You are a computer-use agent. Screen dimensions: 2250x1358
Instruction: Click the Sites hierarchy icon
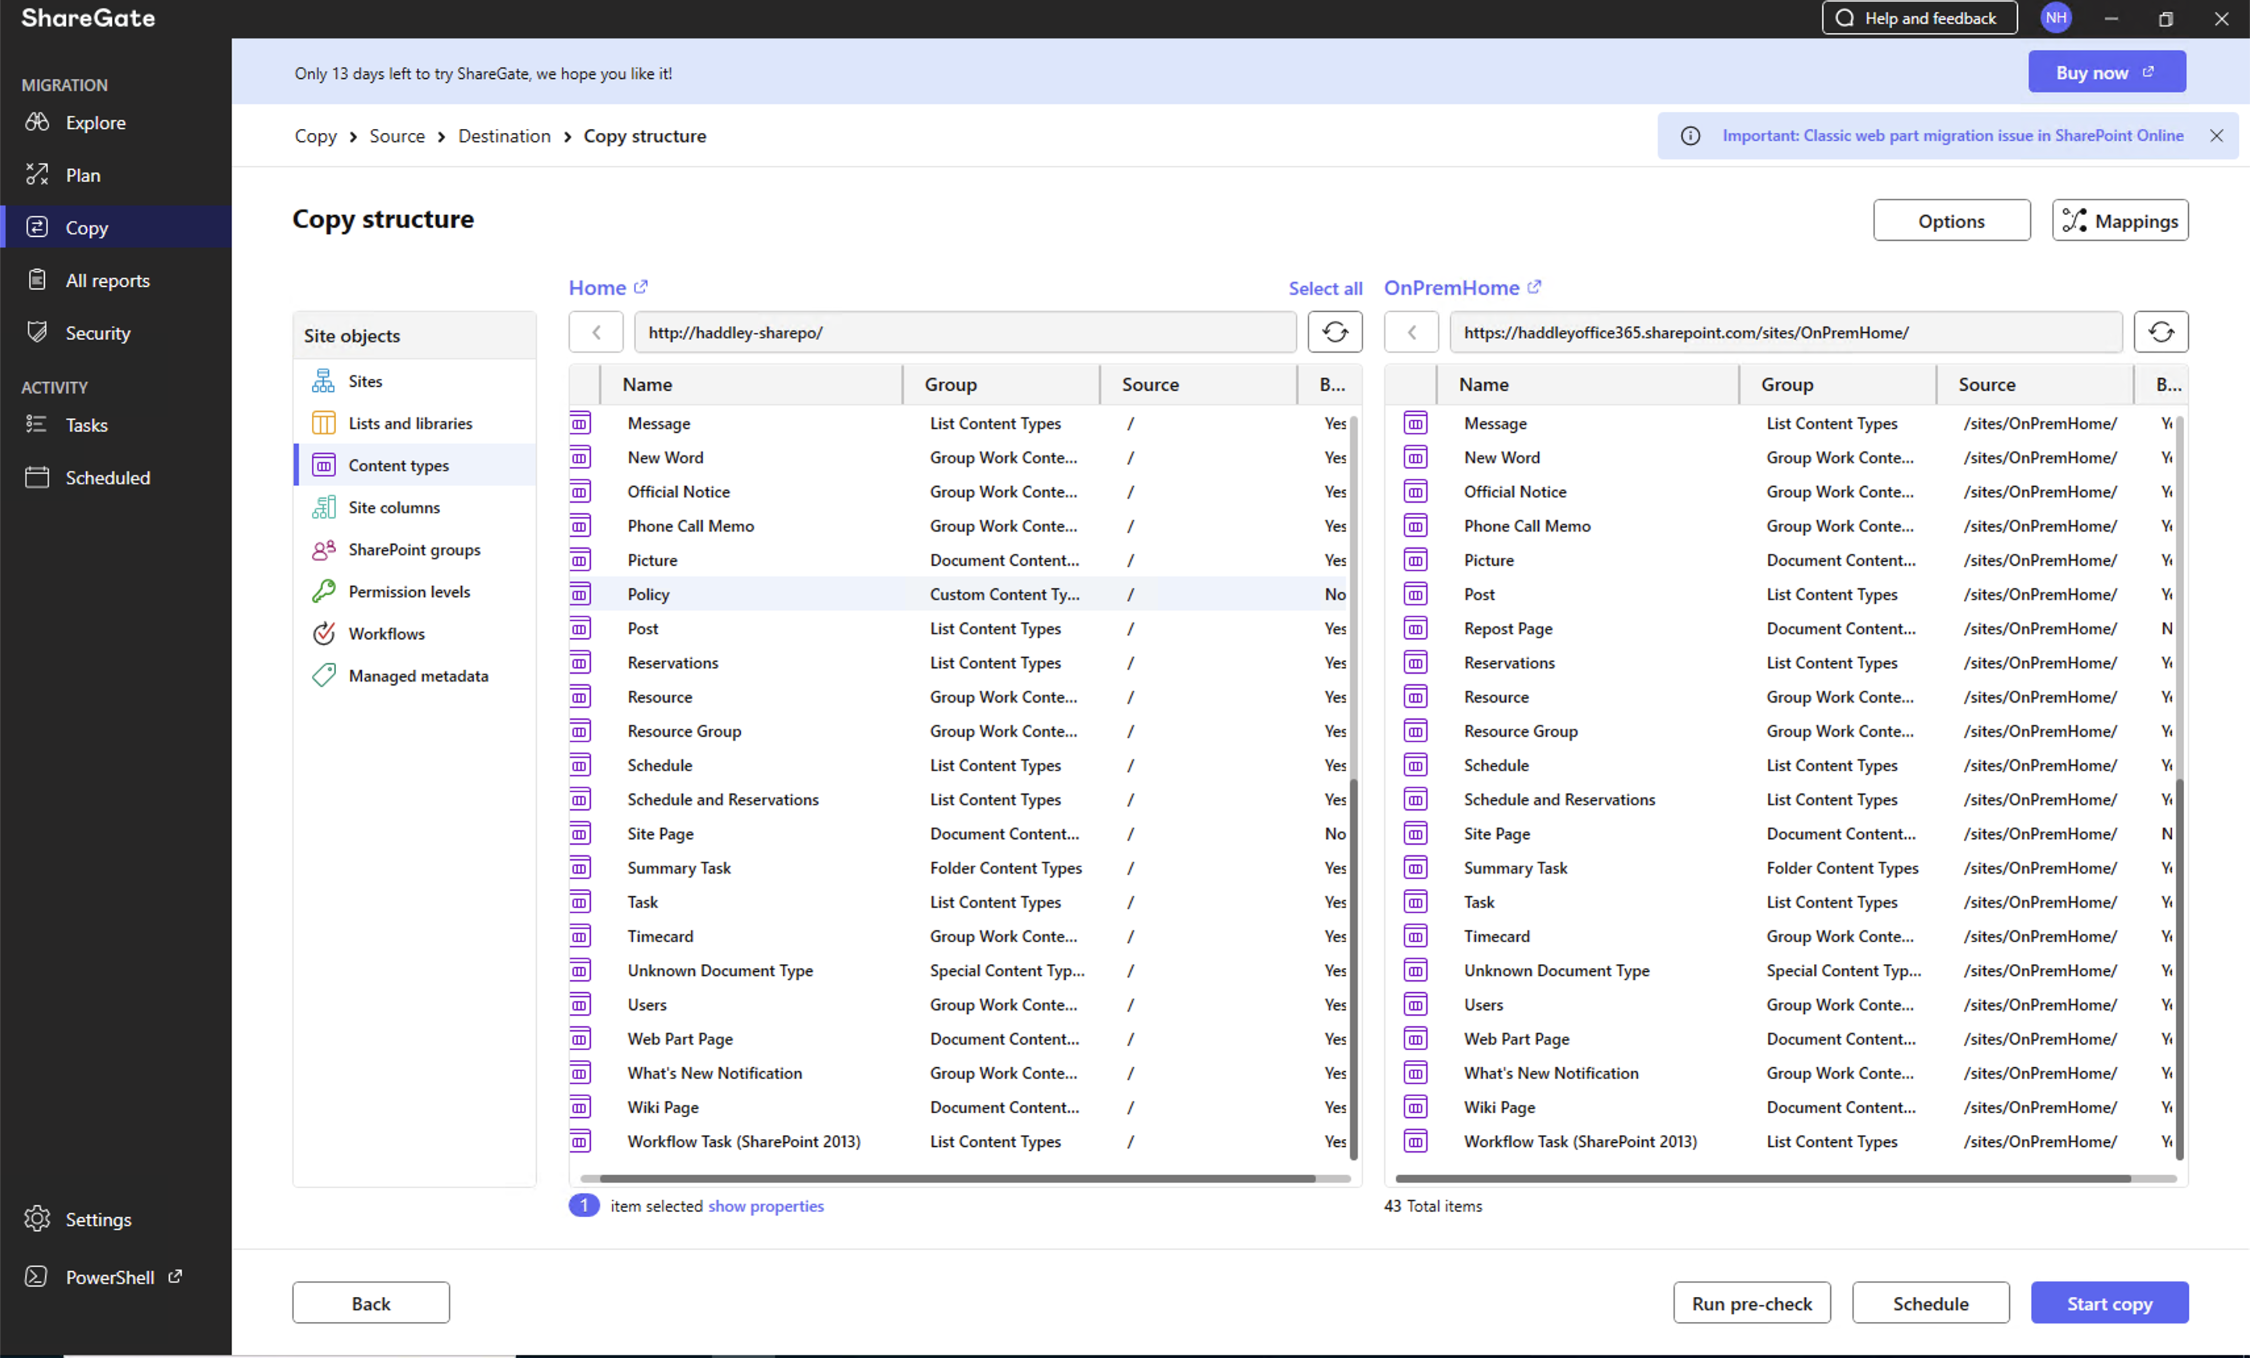coord(323,381)
